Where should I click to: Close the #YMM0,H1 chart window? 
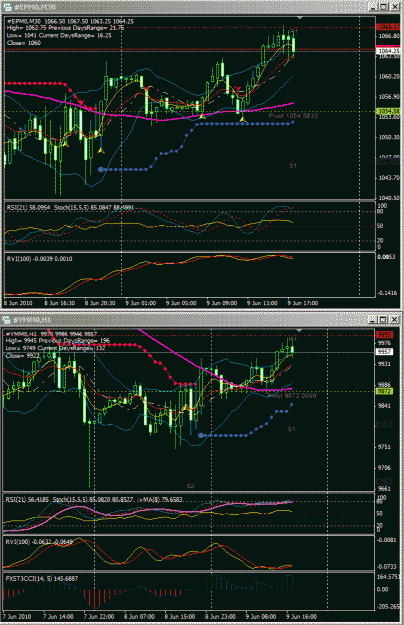[394, 320]
